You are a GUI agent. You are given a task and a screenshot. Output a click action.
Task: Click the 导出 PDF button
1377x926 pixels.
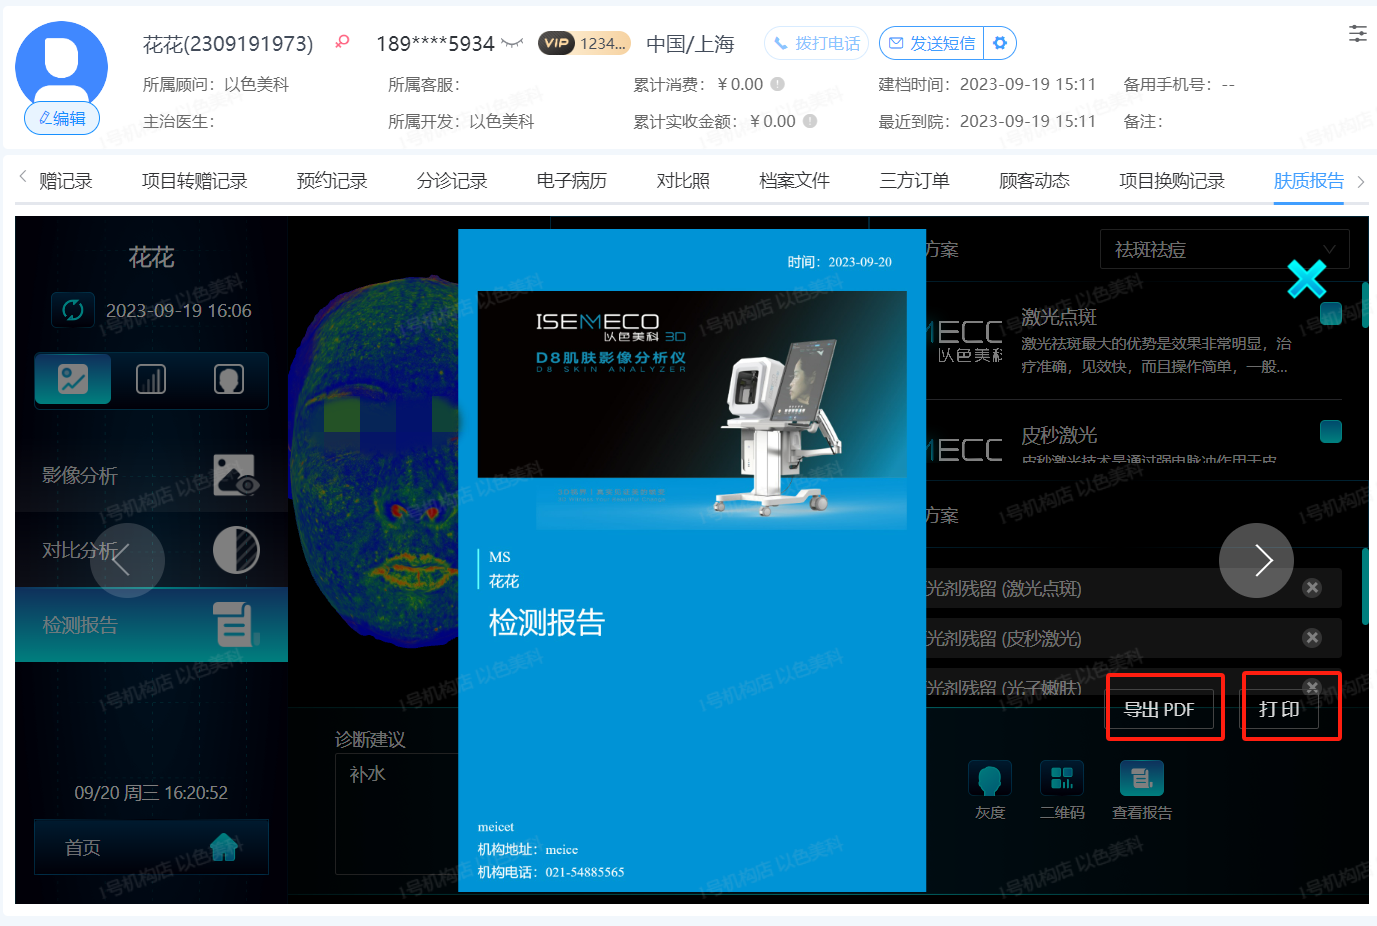[1160, 709]
